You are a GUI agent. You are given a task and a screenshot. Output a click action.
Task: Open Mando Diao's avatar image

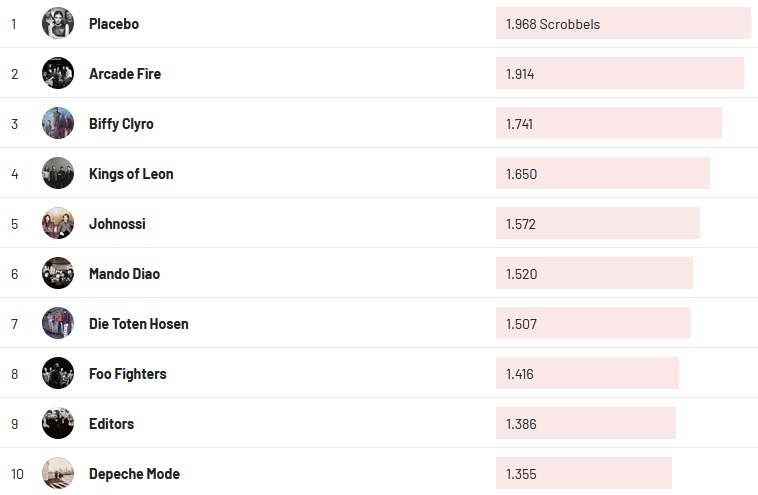point(58,273)
